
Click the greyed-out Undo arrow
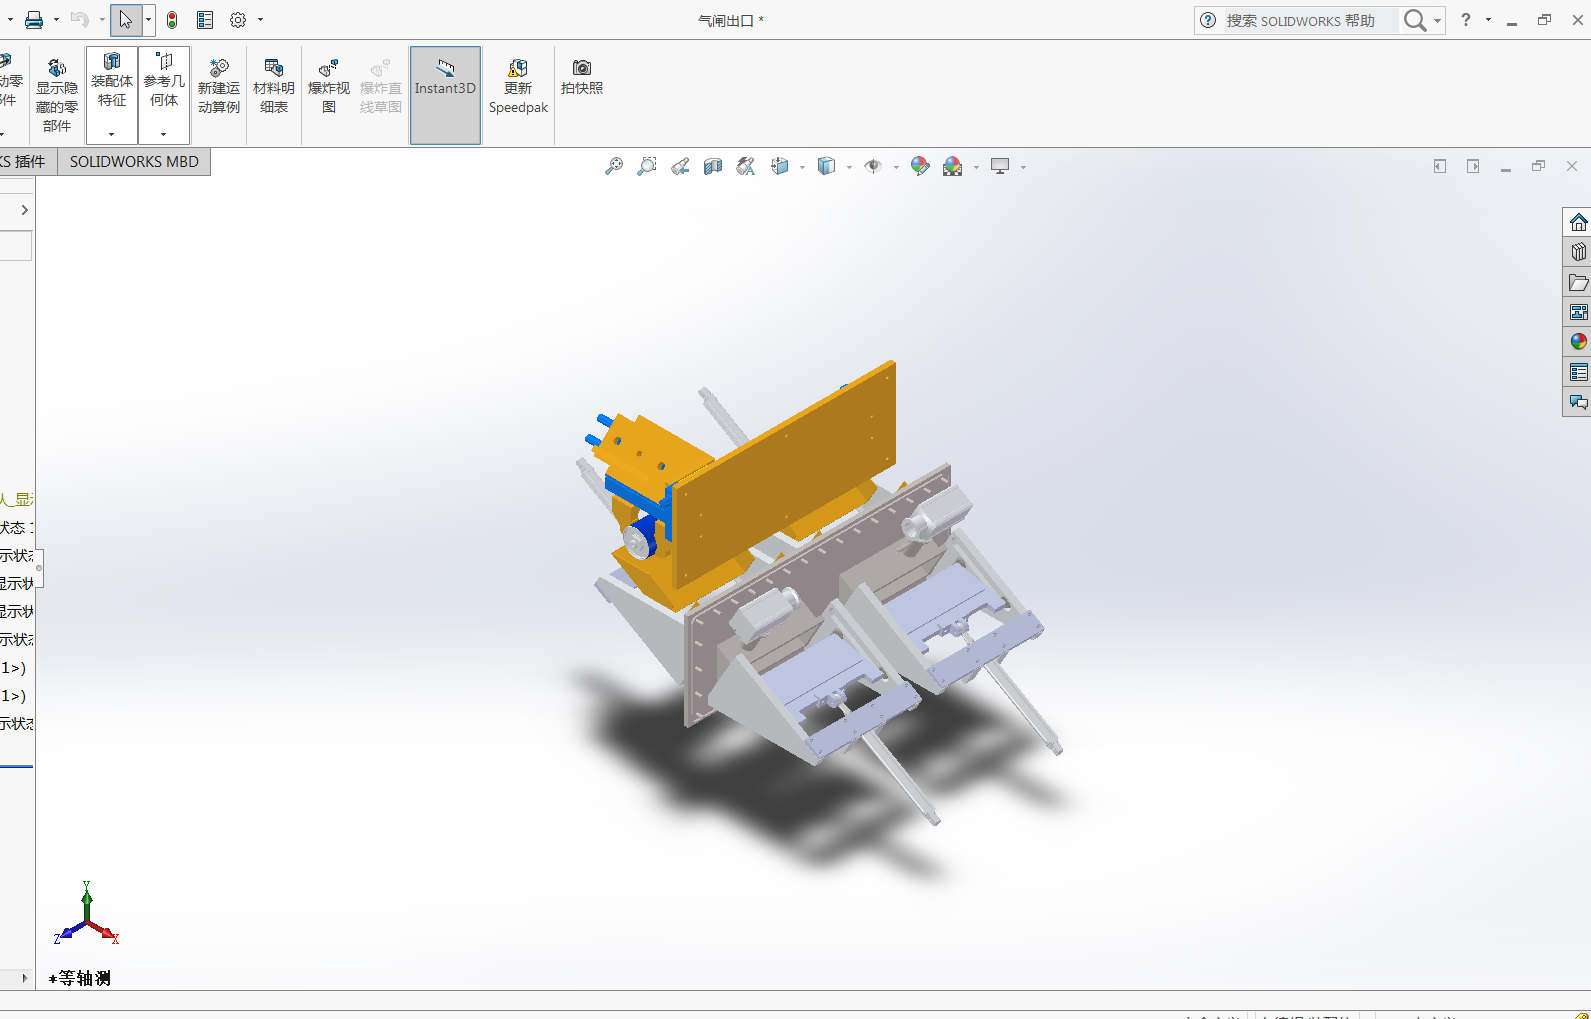pos(80,20)
